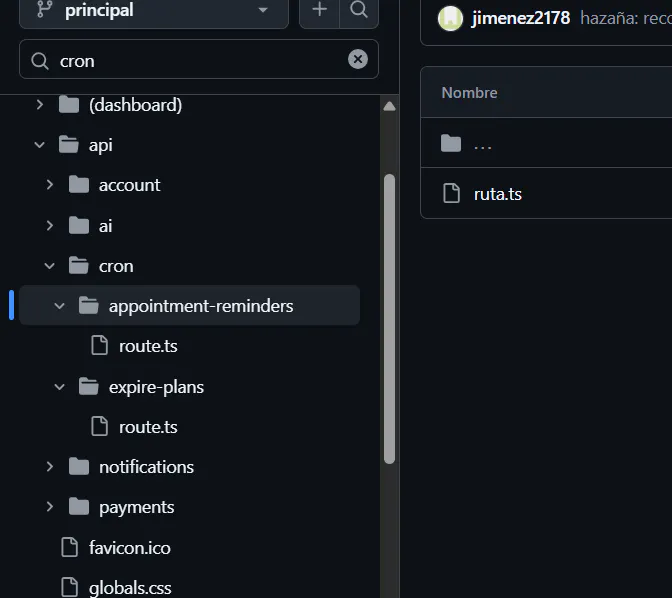The image size is (672, 598).
Task: Click the scroll up arrow of file tree
Action: click(x=389, y=106)
